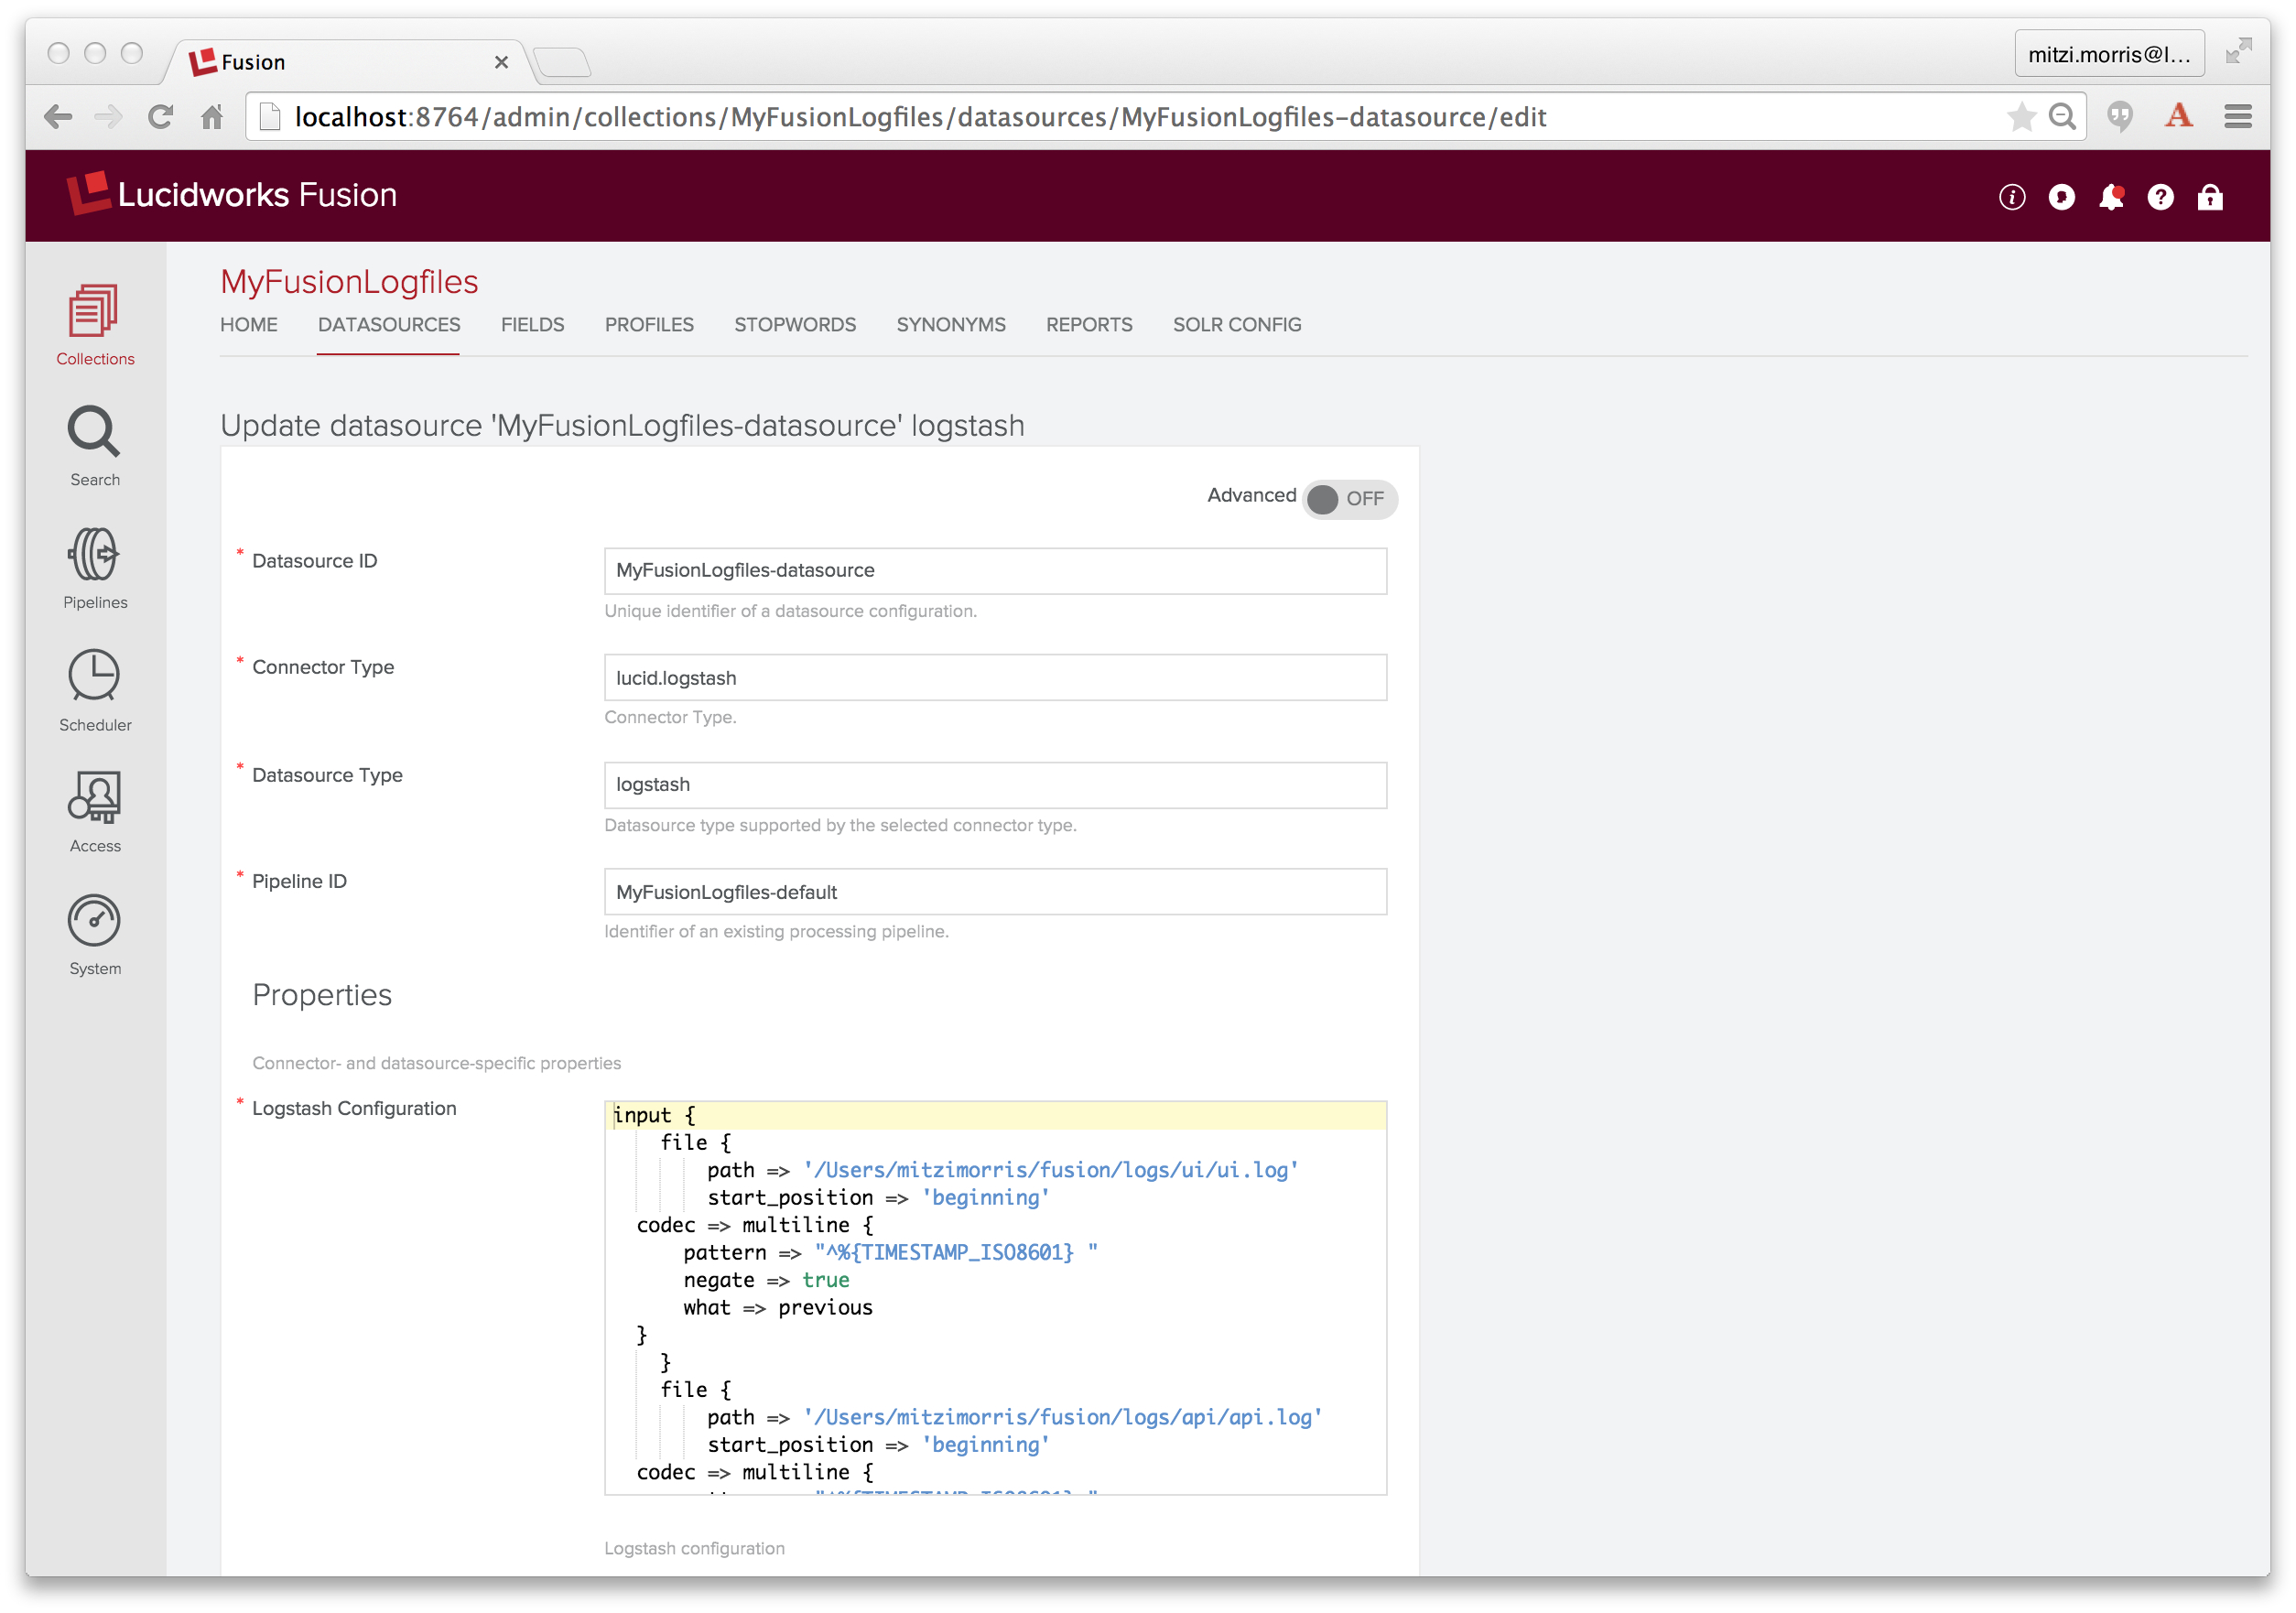Click the TIMESTAMP_ISO8601 pattern line

click(890, 1252)
